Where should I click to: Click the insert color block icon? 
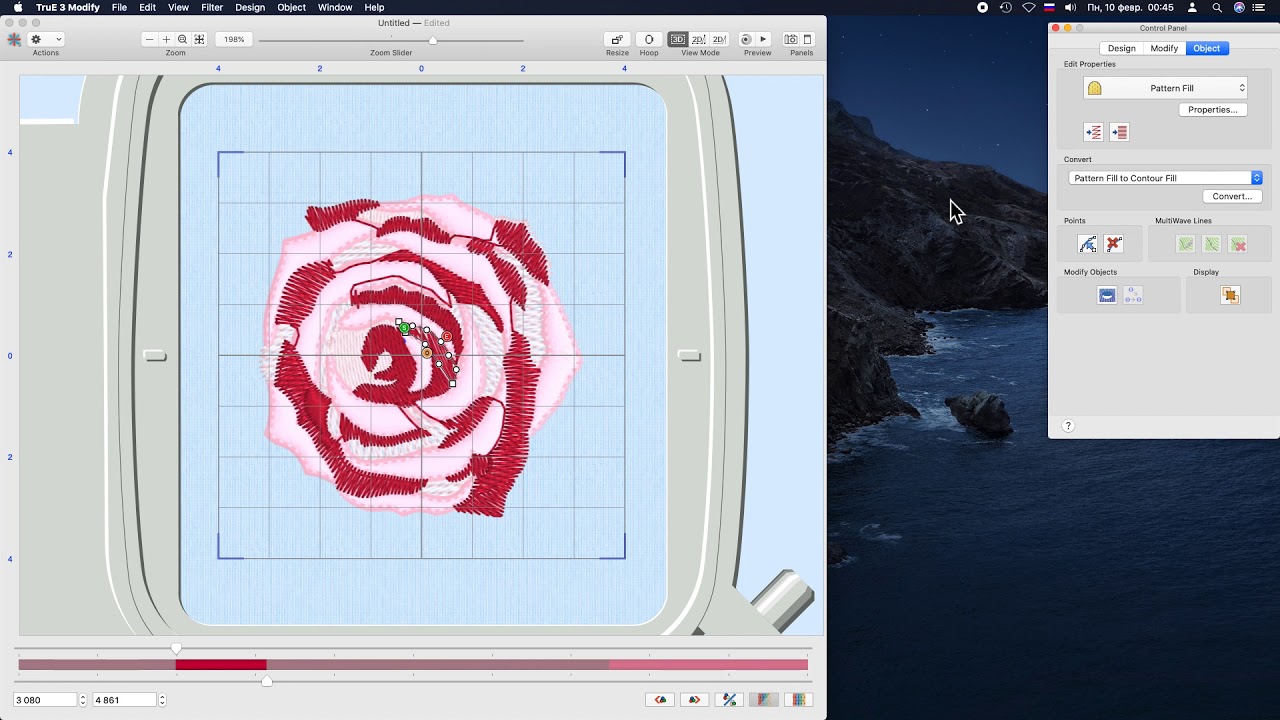click(1119, 132)
